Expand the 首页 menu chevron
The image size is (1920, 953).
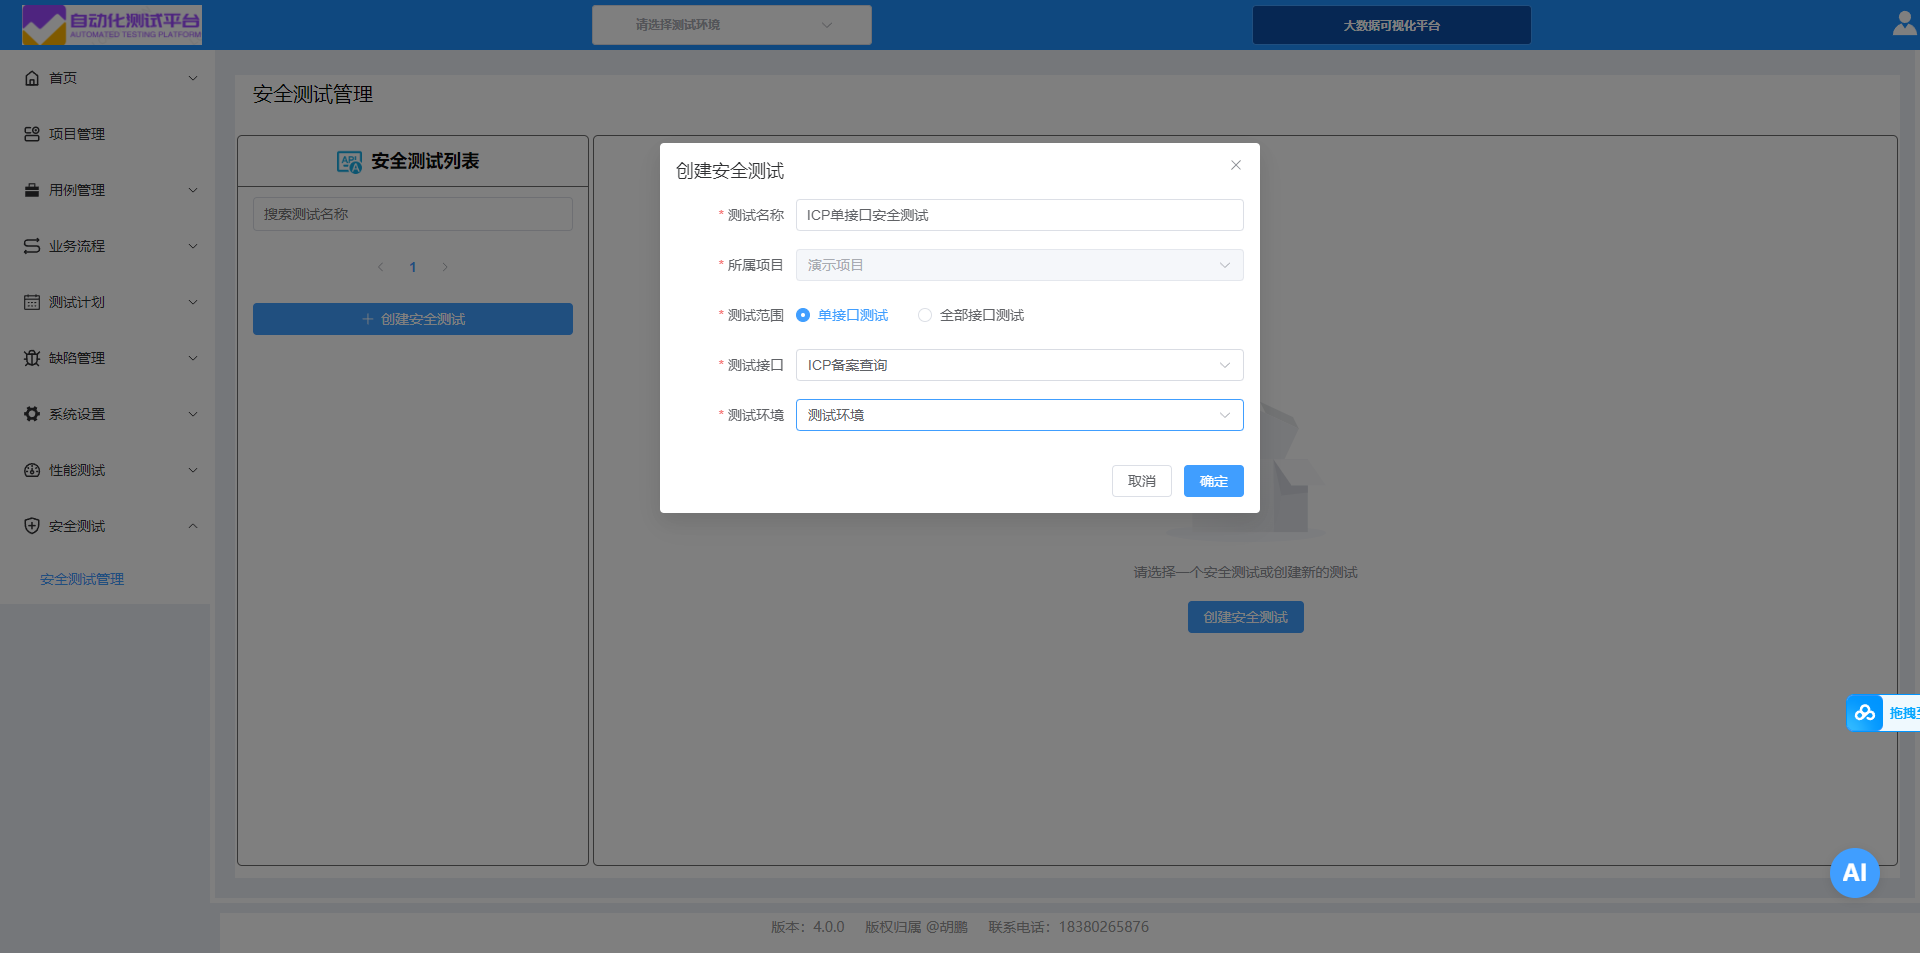pos(193,78)
